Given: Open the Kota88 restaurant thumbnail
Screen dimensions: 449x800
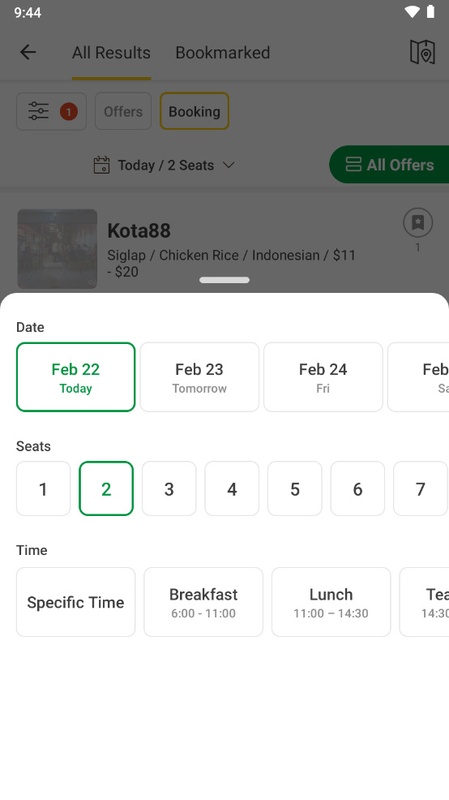Looking at the screenshot, I should coord(57,249).
